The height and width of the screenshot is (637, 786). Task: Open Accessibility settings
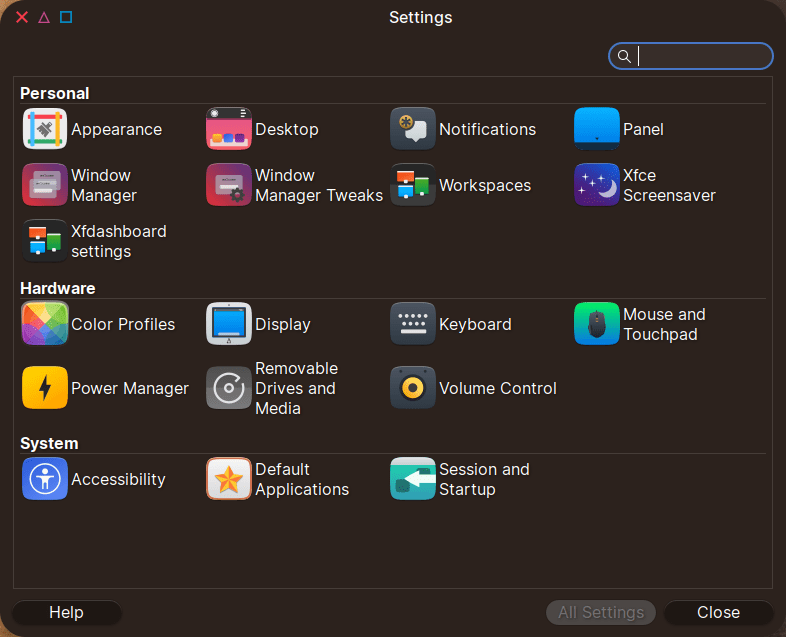click(45, 479)
